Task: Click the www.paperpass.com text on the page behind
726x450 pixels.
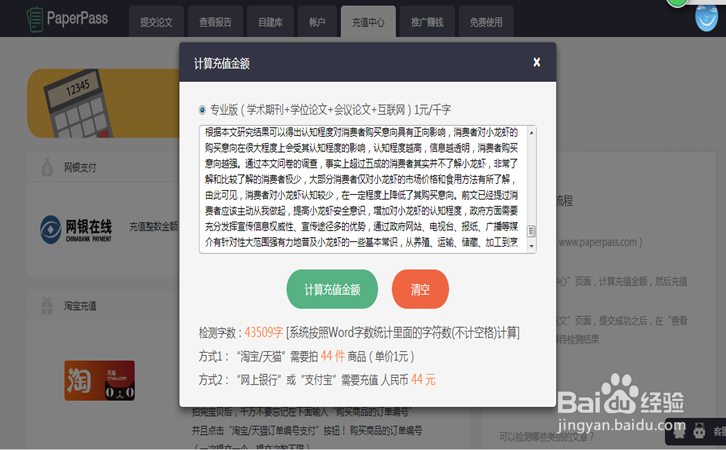Action: [x=597, y=242]
